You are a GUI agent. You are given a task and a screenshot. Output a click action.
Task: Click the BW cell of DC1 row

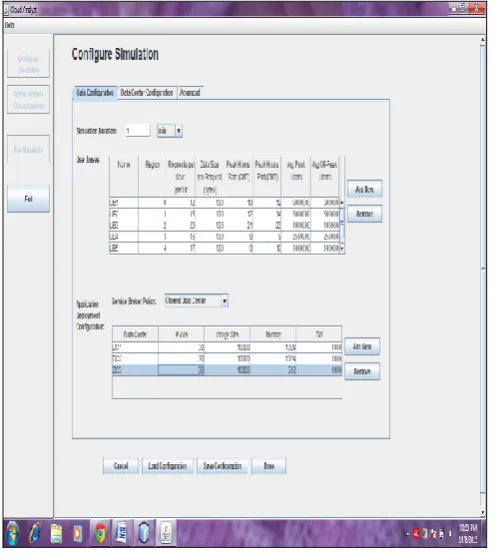[319, 347]
